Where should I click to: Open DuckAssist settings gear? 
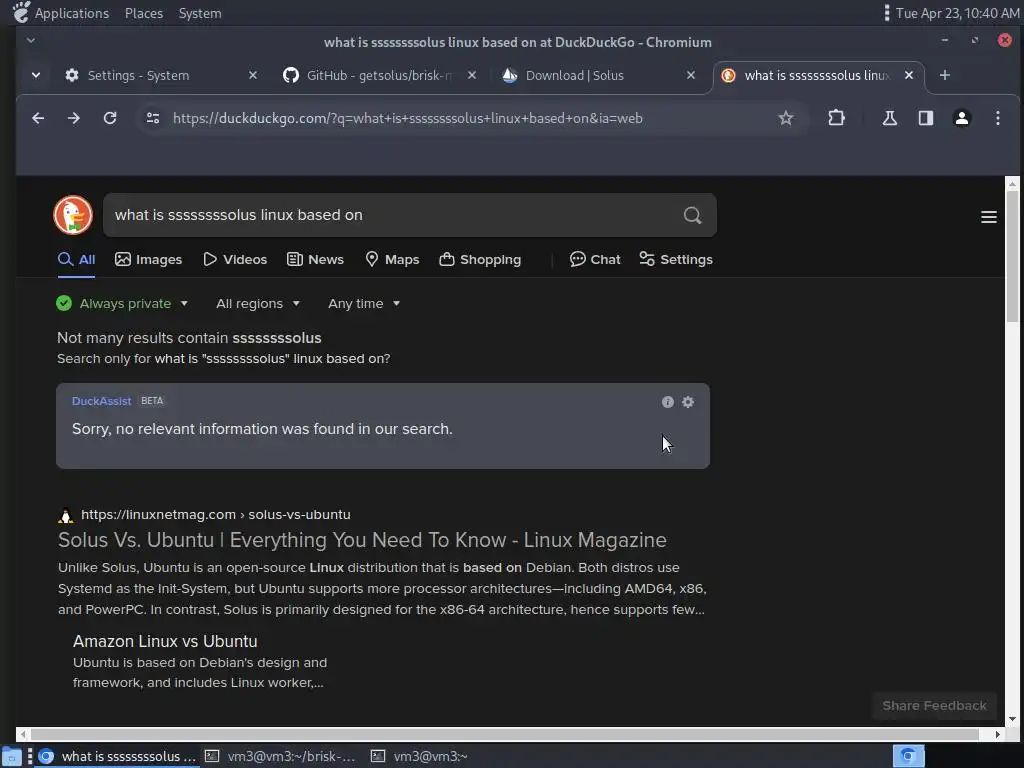(x=688, y=402)
